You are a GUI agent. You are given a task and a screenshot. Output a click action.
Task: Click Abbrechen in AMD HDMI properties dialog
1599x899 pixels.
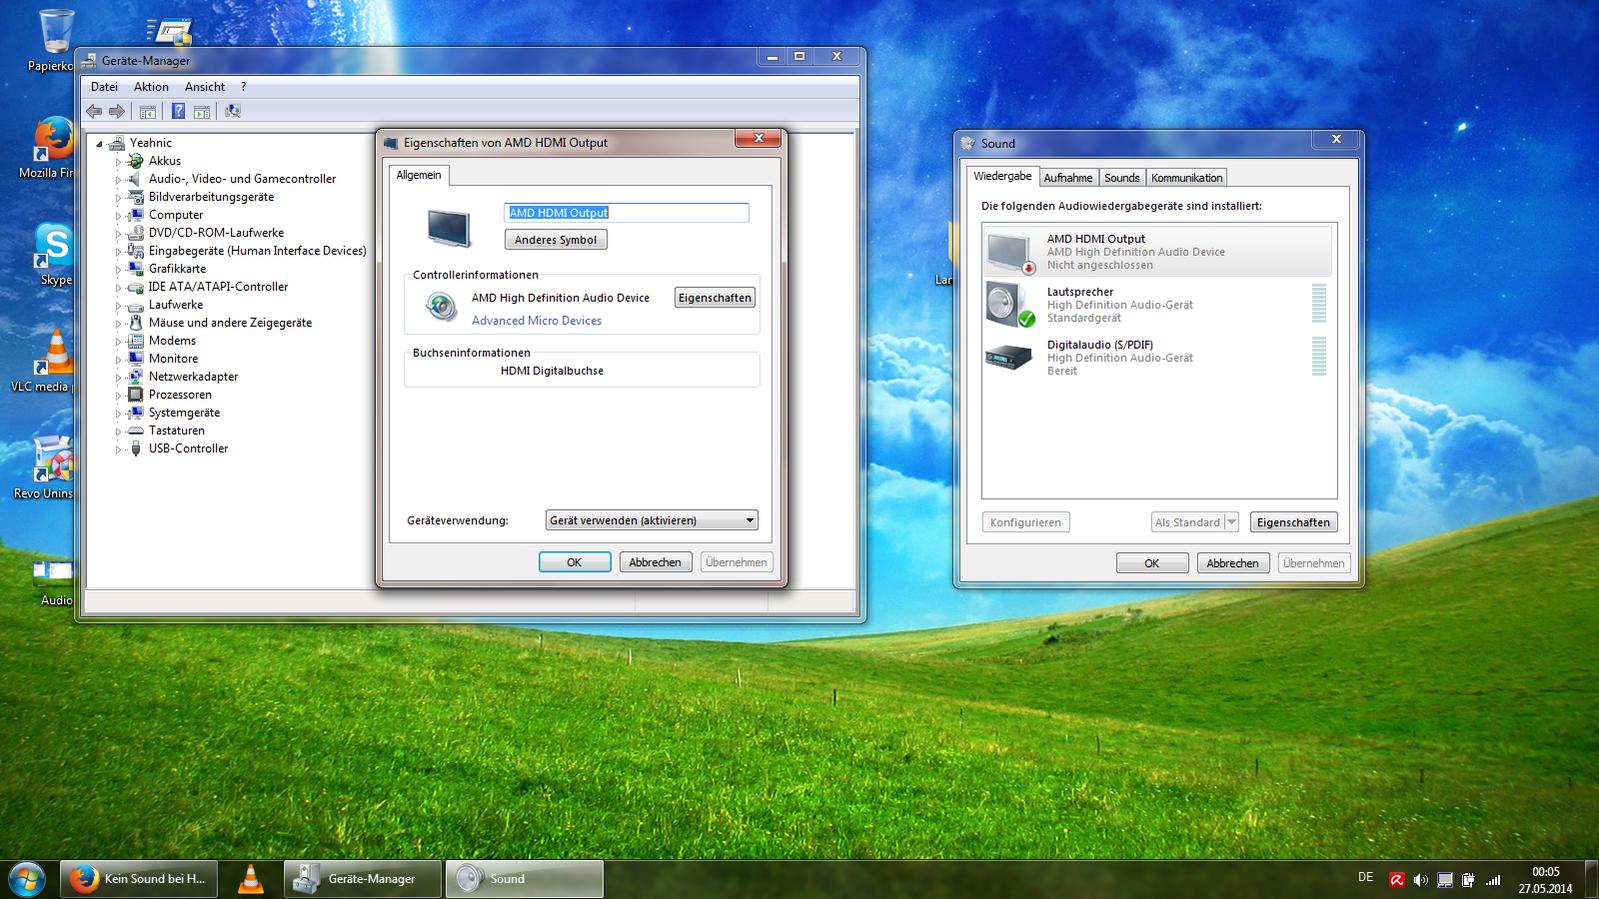[655, 562]
